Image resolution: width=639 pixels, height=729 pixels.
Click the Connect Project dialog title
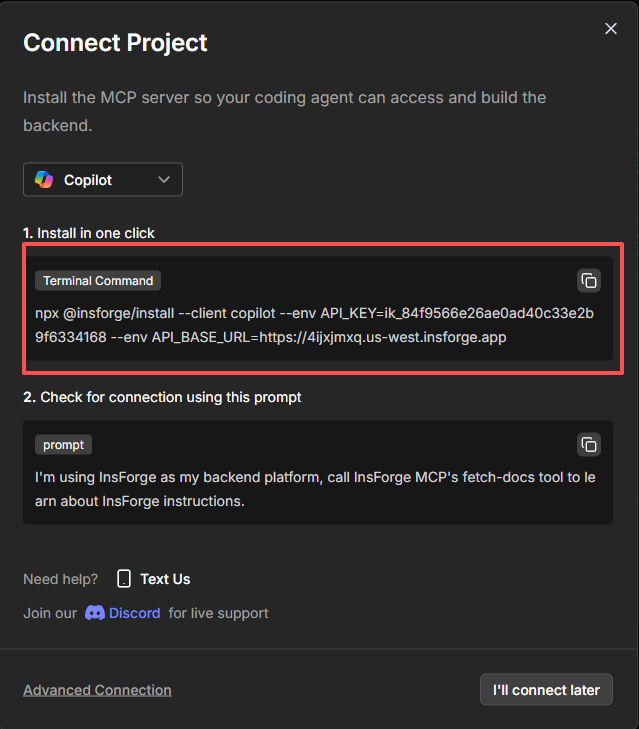point(115,43)
